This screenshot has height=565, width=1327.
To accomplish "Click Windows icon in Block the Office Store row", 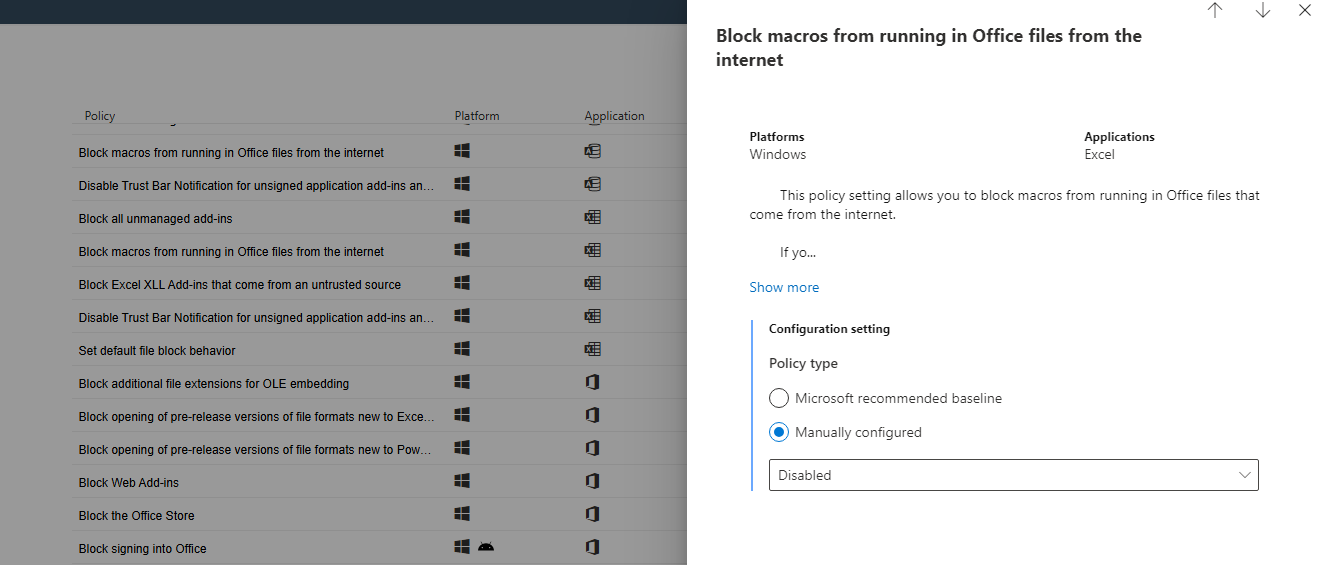I will pos(462,515).
